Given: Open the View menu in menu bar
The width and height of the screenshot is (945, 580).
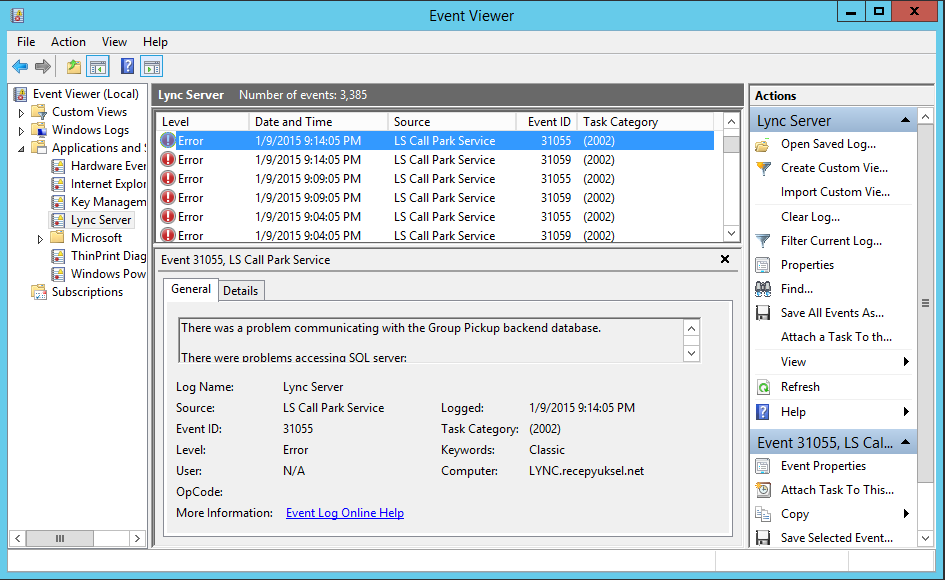Looking at the screenshot, I should tap(114, 42).
